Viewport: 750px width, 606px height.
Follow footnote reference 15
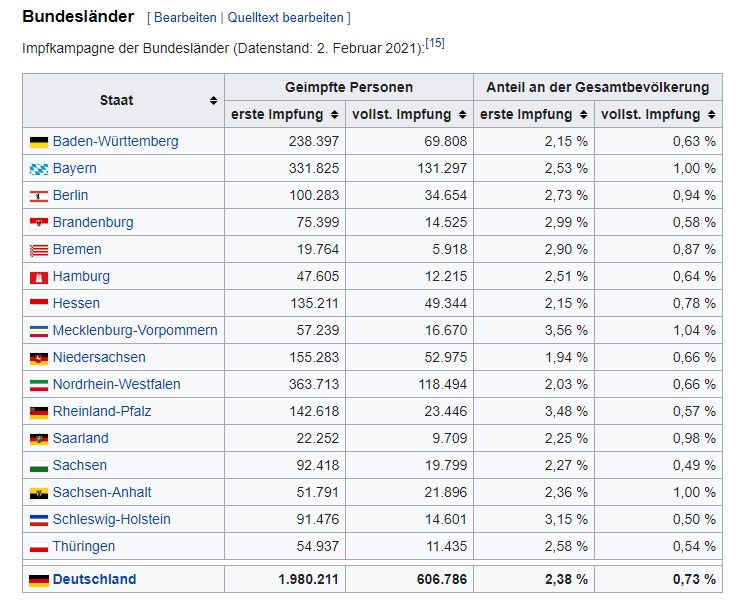click(x=435, y=43)
